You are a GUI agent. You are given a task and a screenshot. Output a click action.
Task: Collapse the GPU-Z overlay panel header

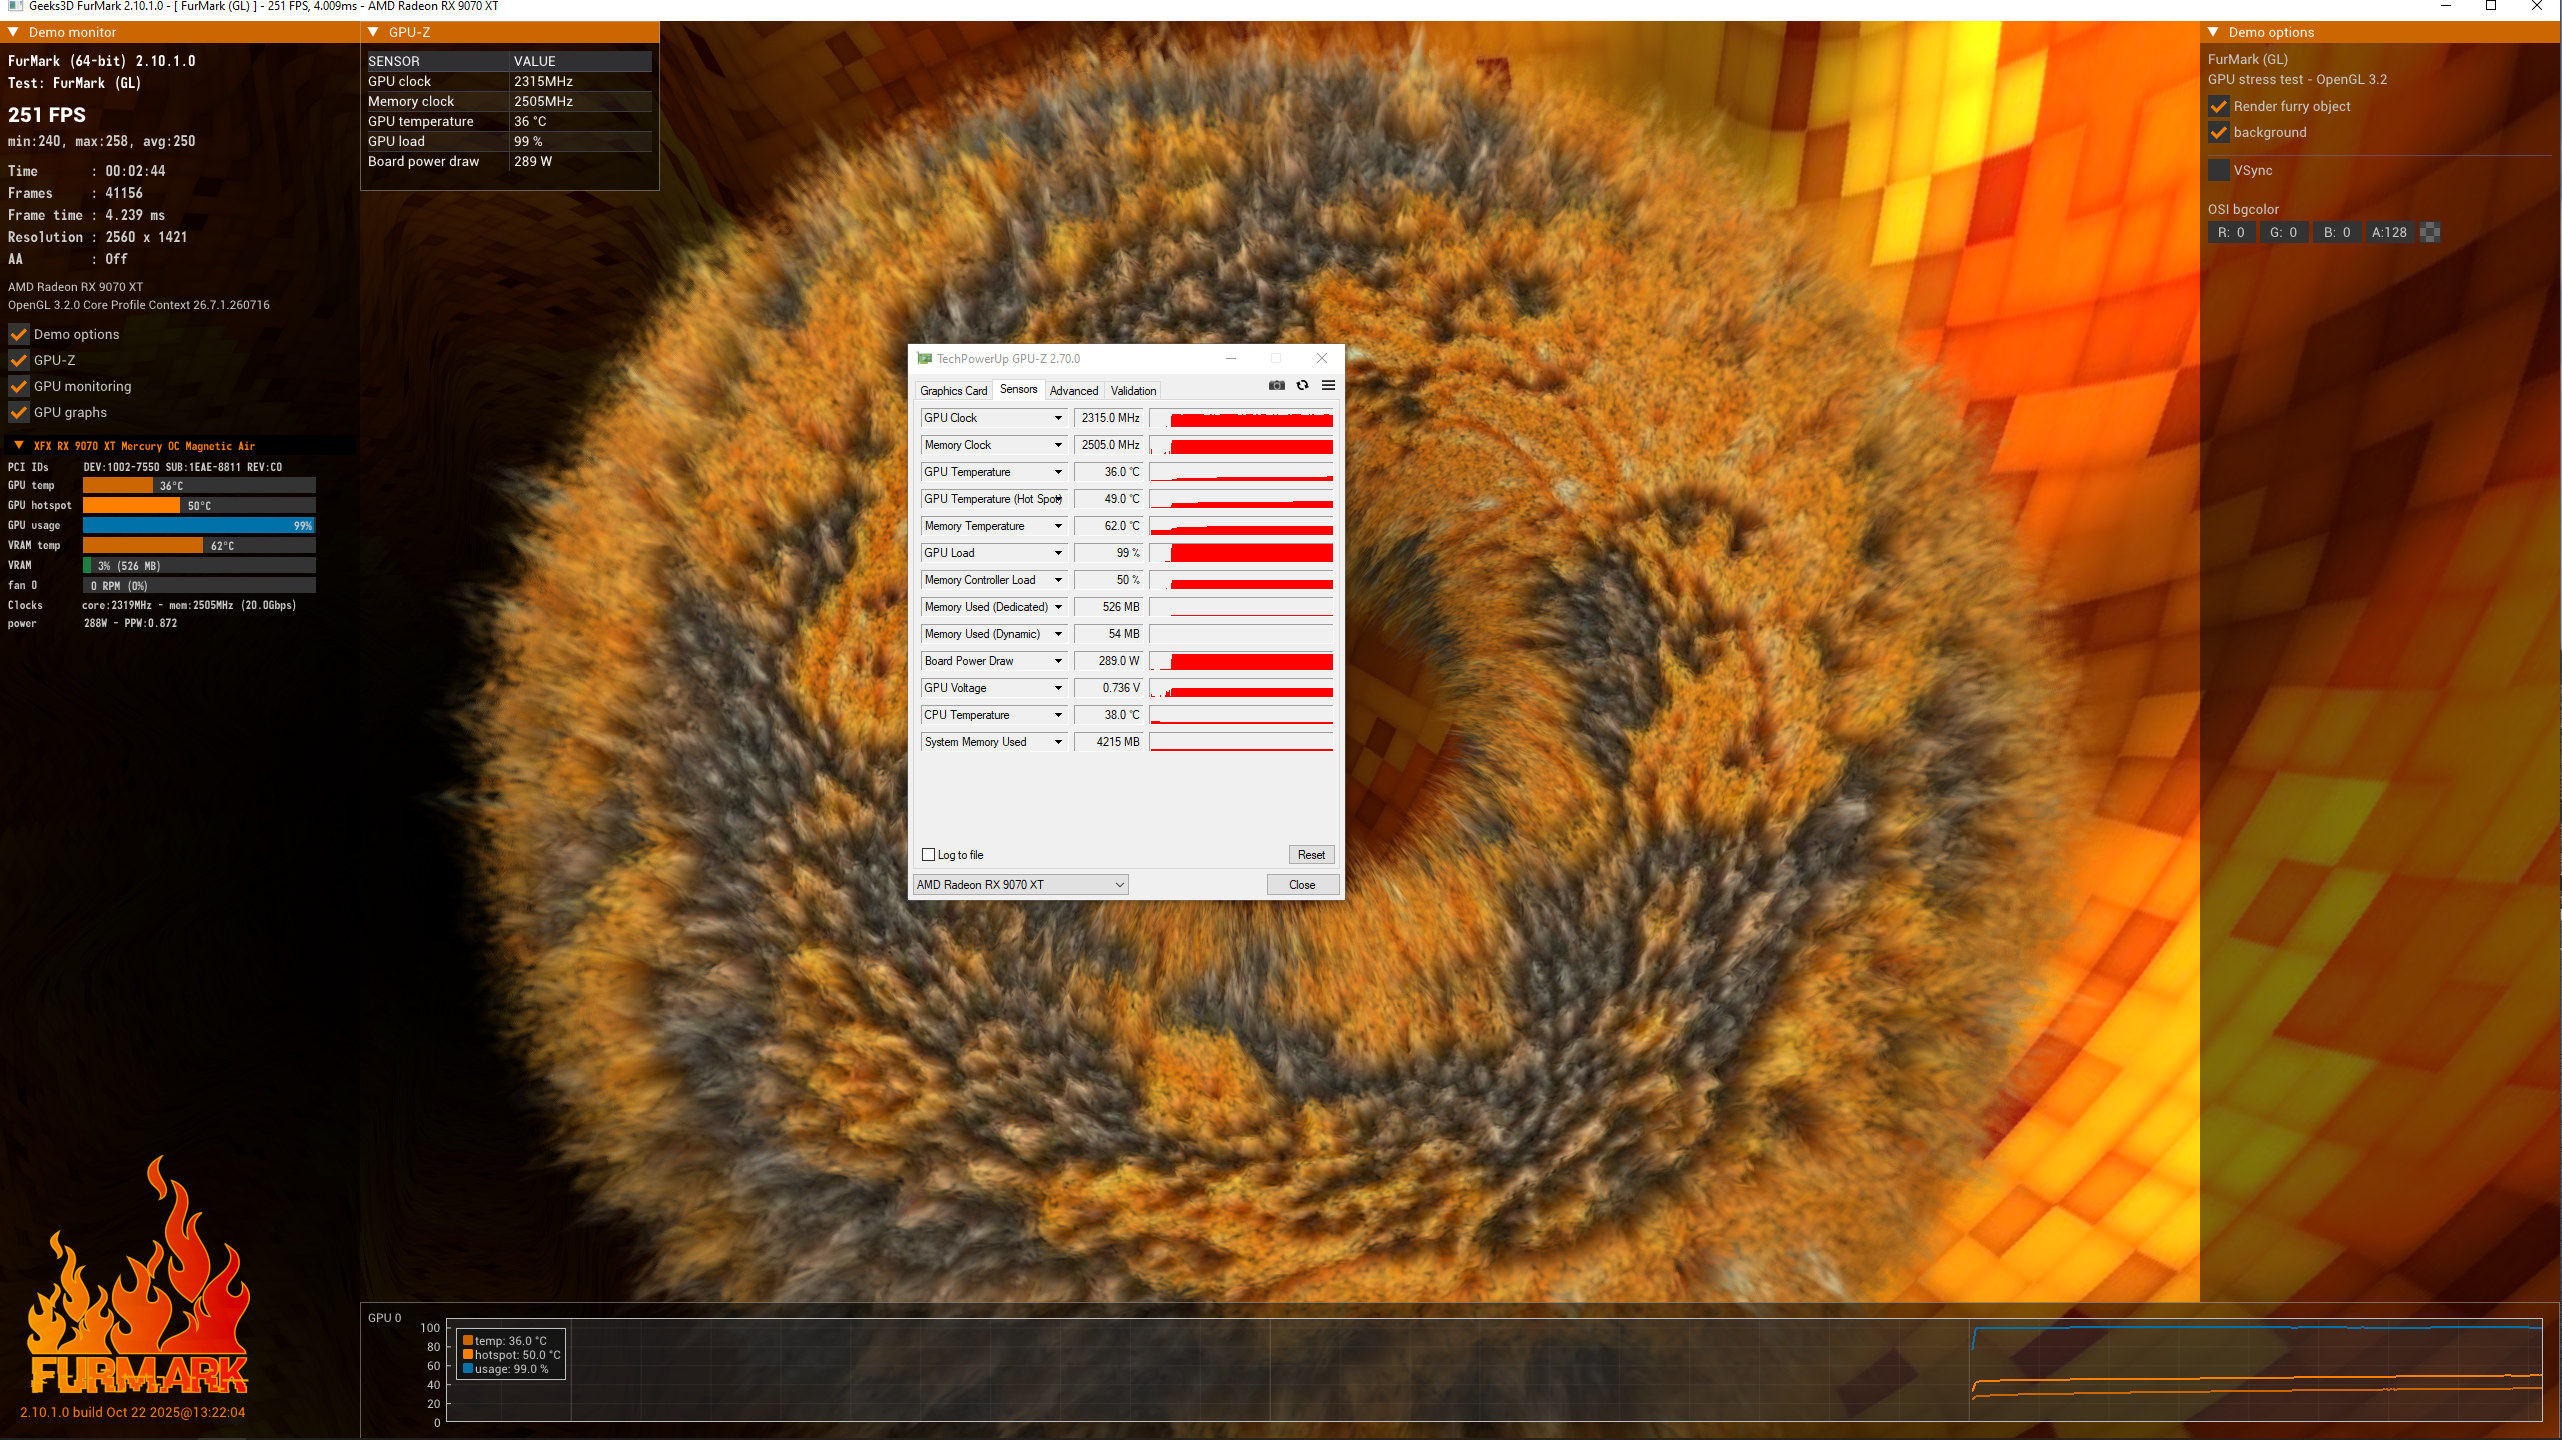tap(374, 32)
